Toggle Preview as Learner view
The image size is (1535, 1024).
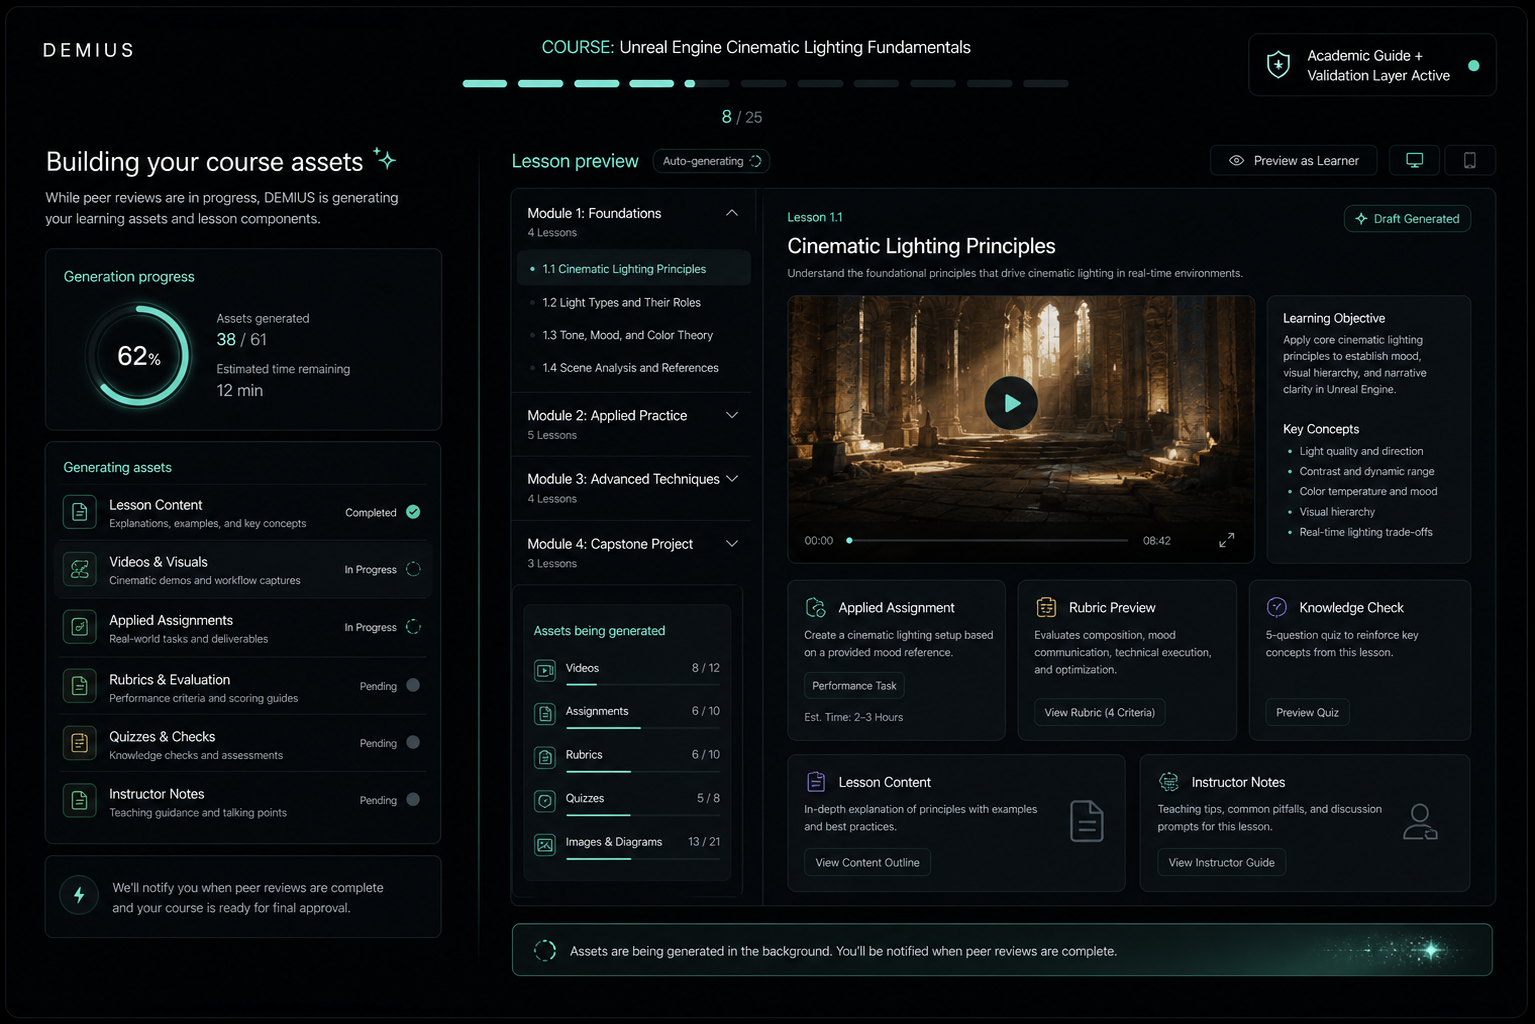coord(1293,160)
